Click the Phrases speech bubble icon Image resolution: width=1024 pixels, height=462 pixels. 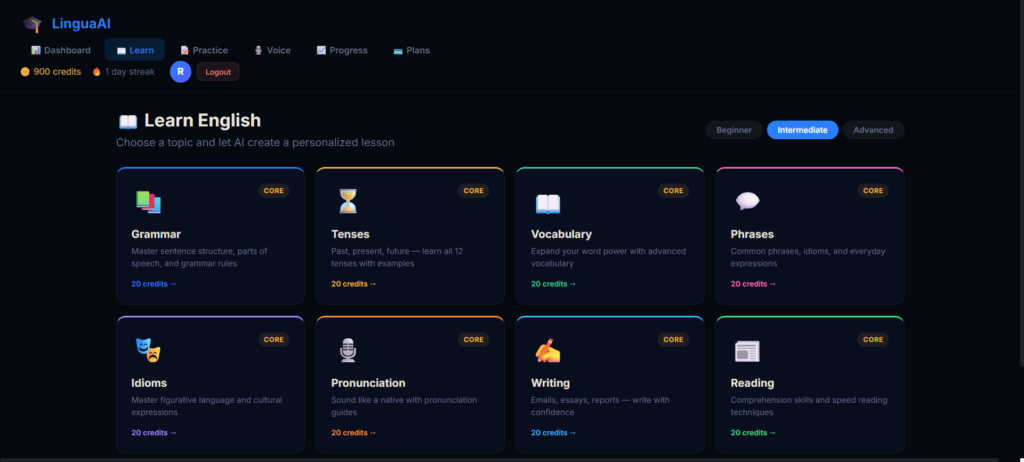click(748, 201)
